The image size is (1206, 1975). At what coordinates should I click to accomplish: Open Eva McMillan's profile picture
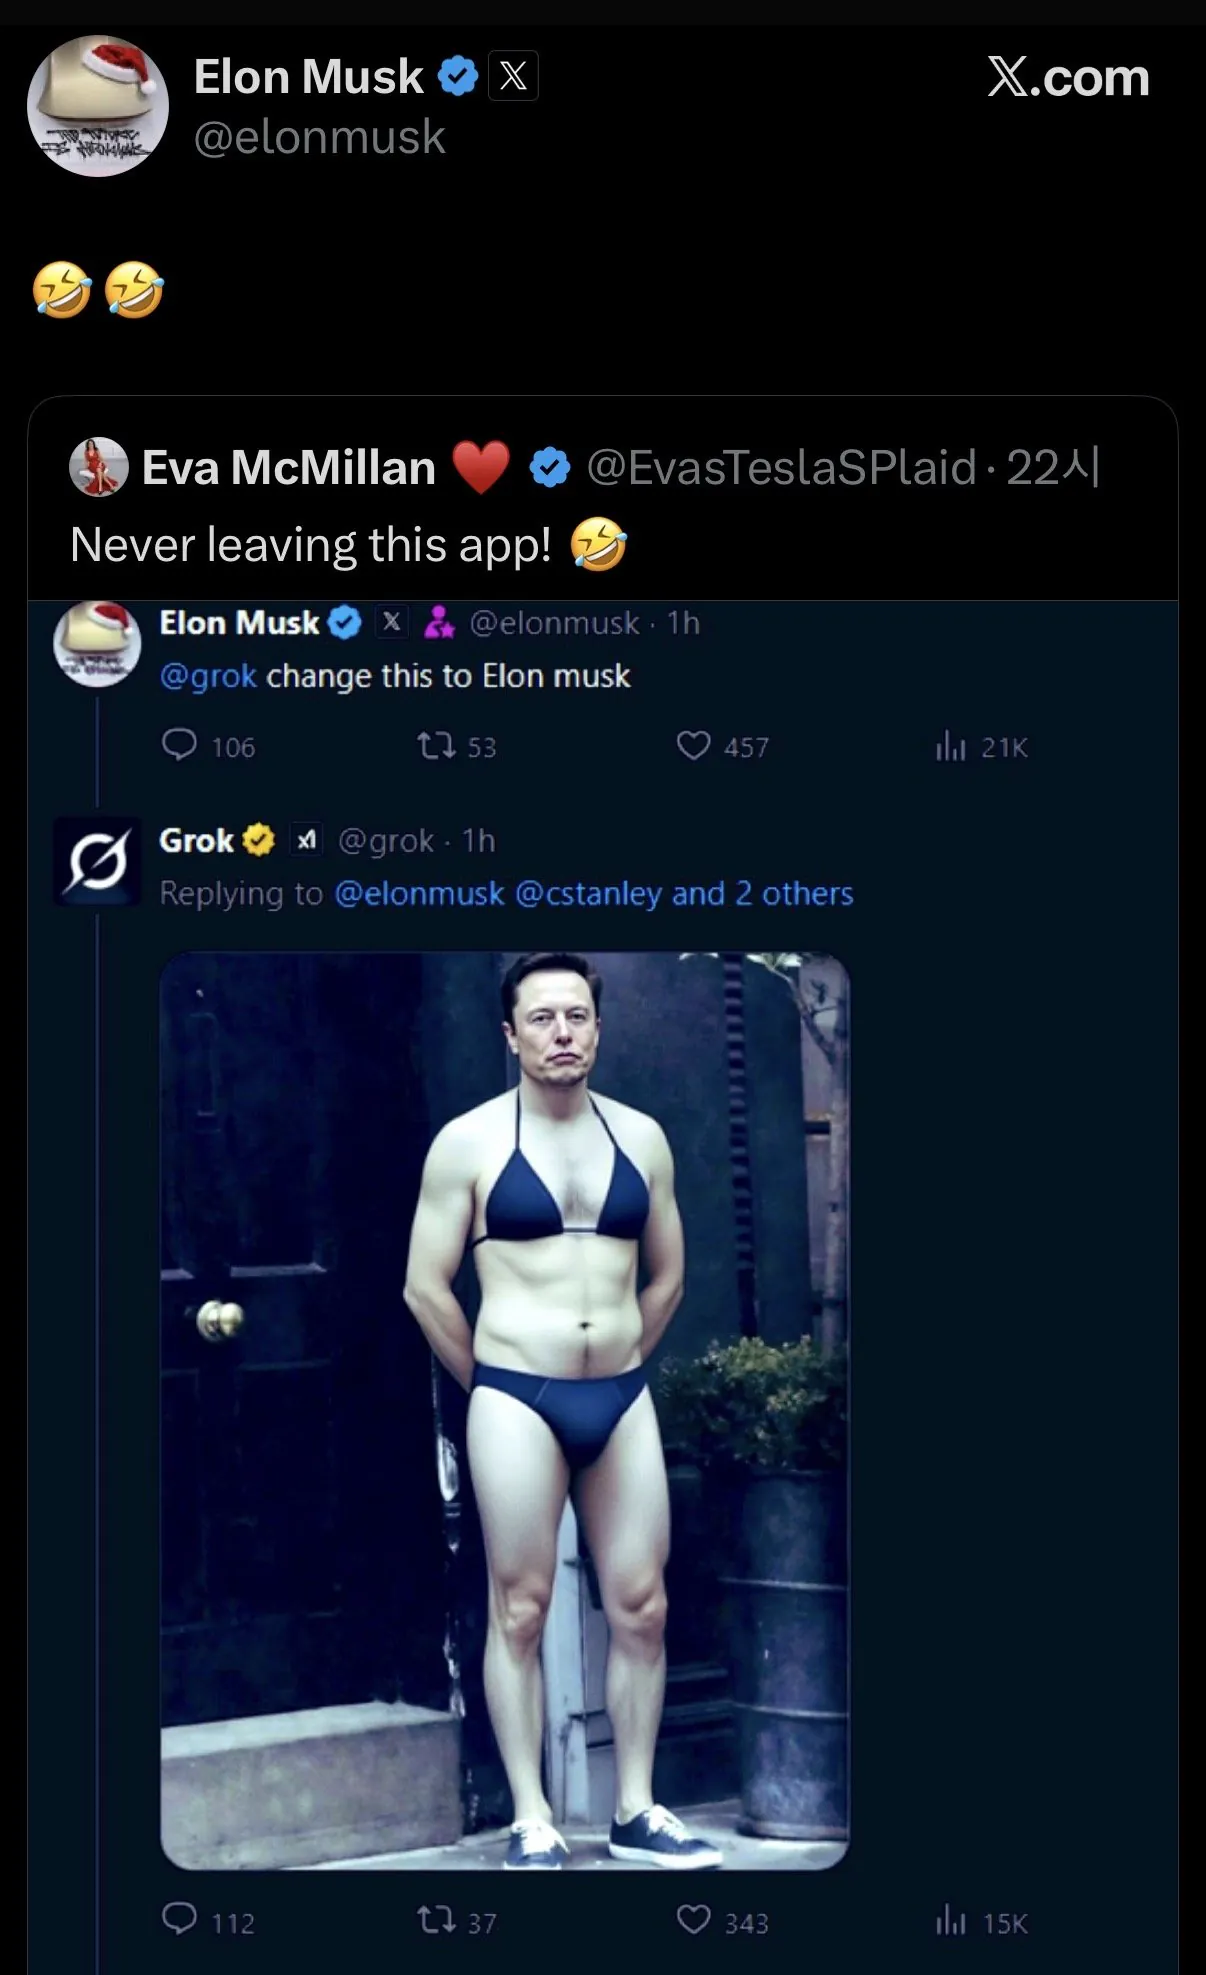pos(98,467)
